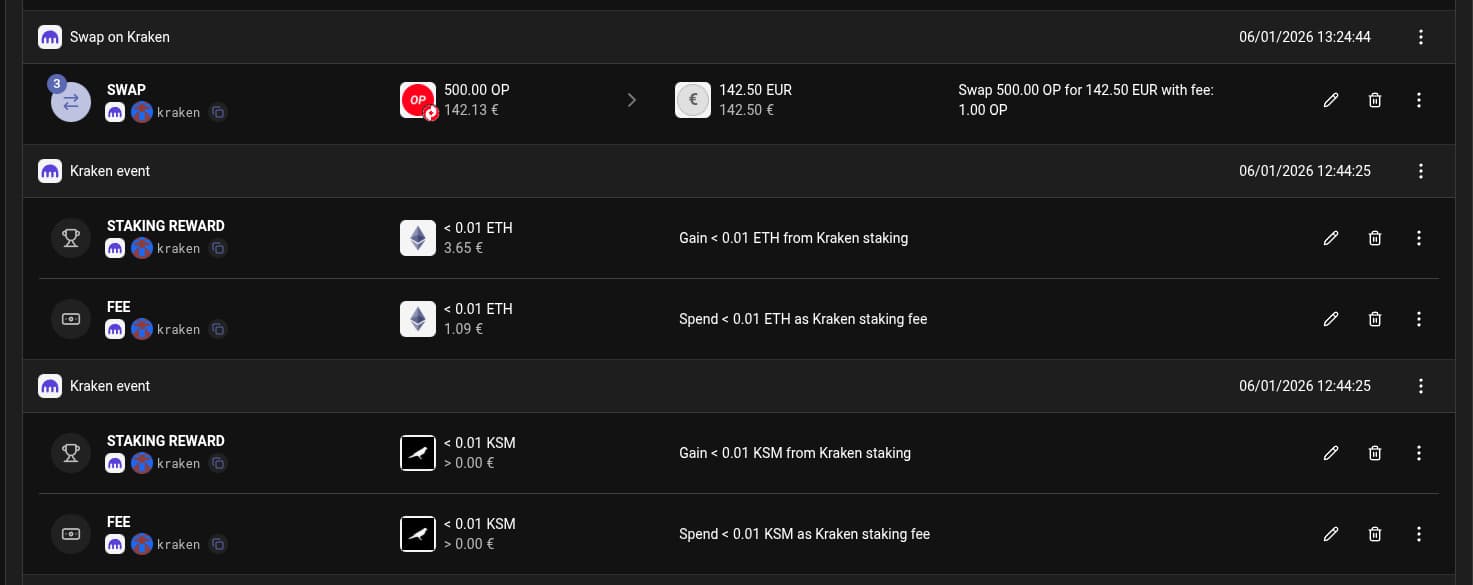Delete the KSM staking fee event
Viewport: 1473px width, 585px height.
pos(1375,534)
